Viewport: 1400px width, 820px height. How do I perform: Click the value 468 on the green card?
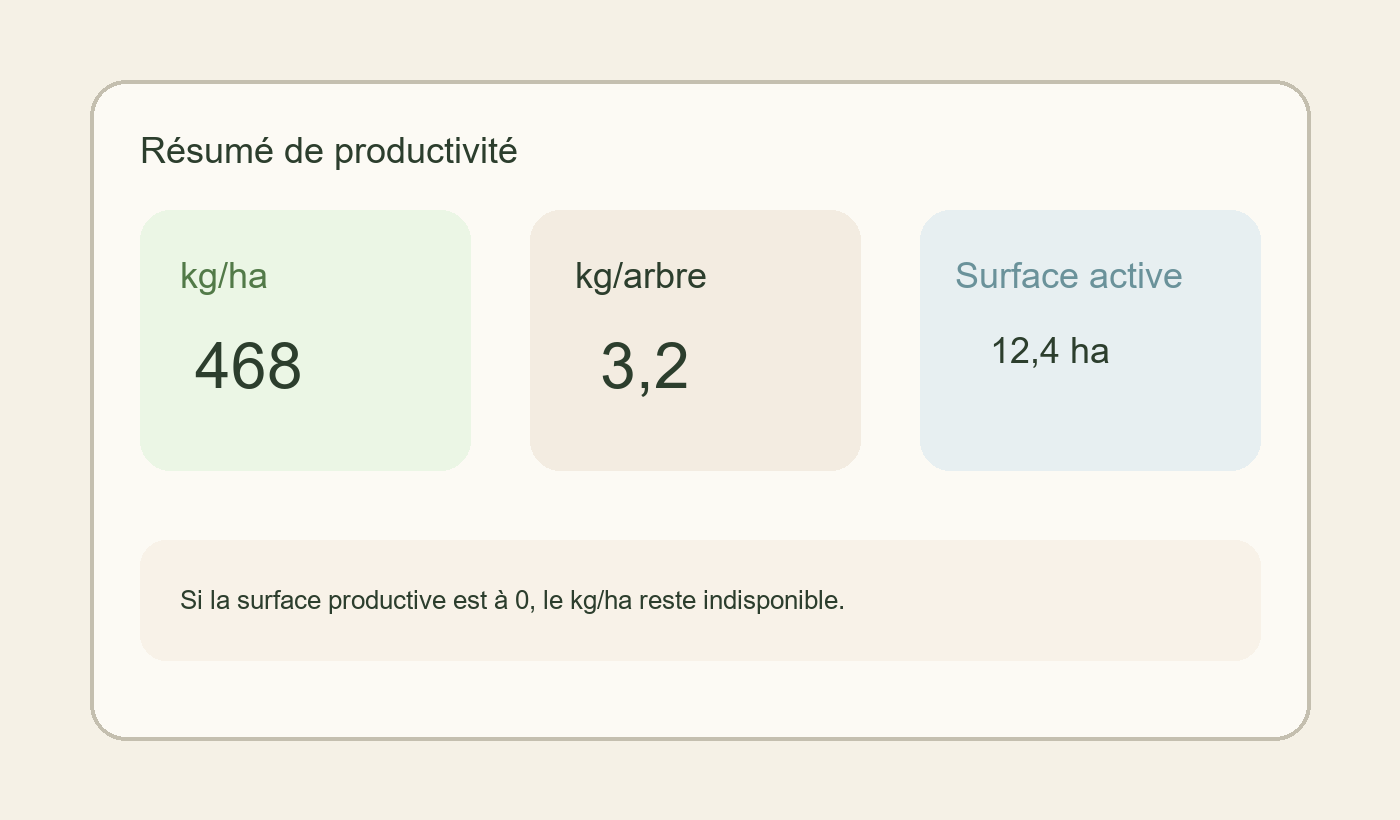click(x=248, y=367)
